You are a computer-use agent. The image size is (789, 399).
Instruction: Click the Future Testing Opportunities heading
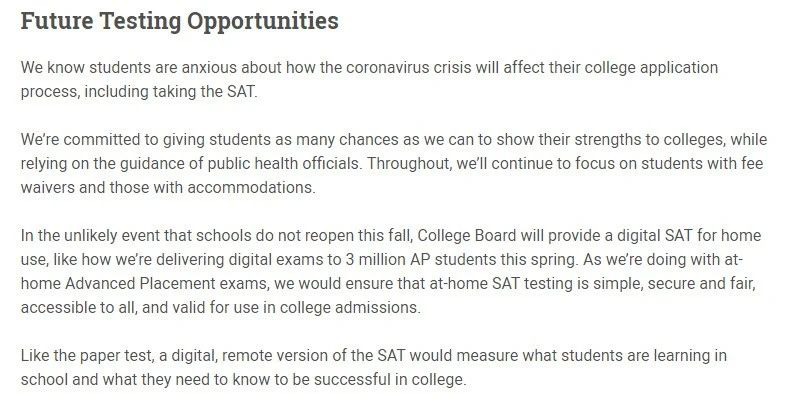[180, 22]
